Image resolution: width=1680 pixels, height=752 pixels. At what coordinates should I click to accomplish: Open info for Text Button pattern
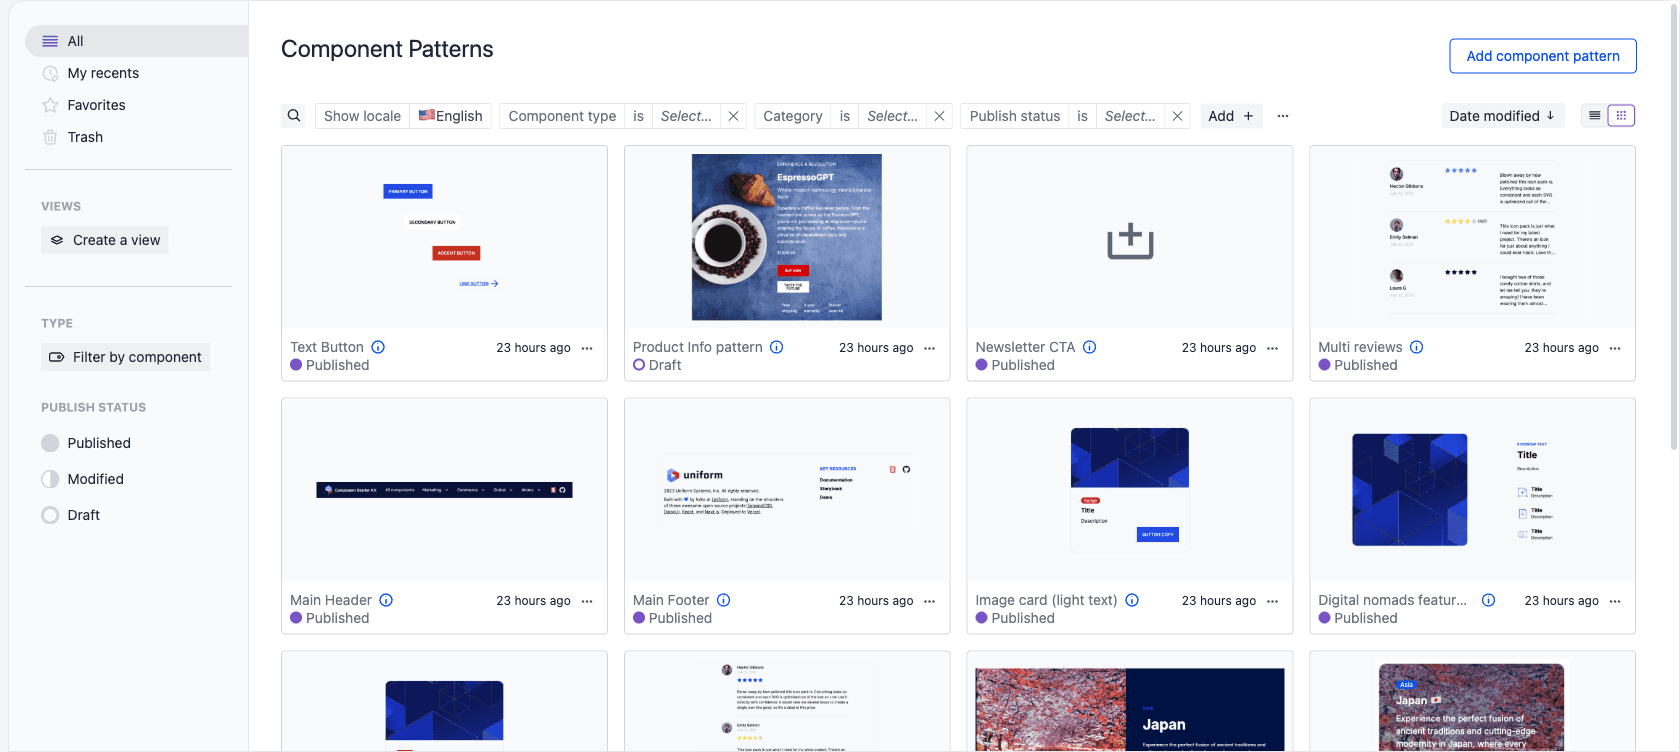tap(378, 347)
